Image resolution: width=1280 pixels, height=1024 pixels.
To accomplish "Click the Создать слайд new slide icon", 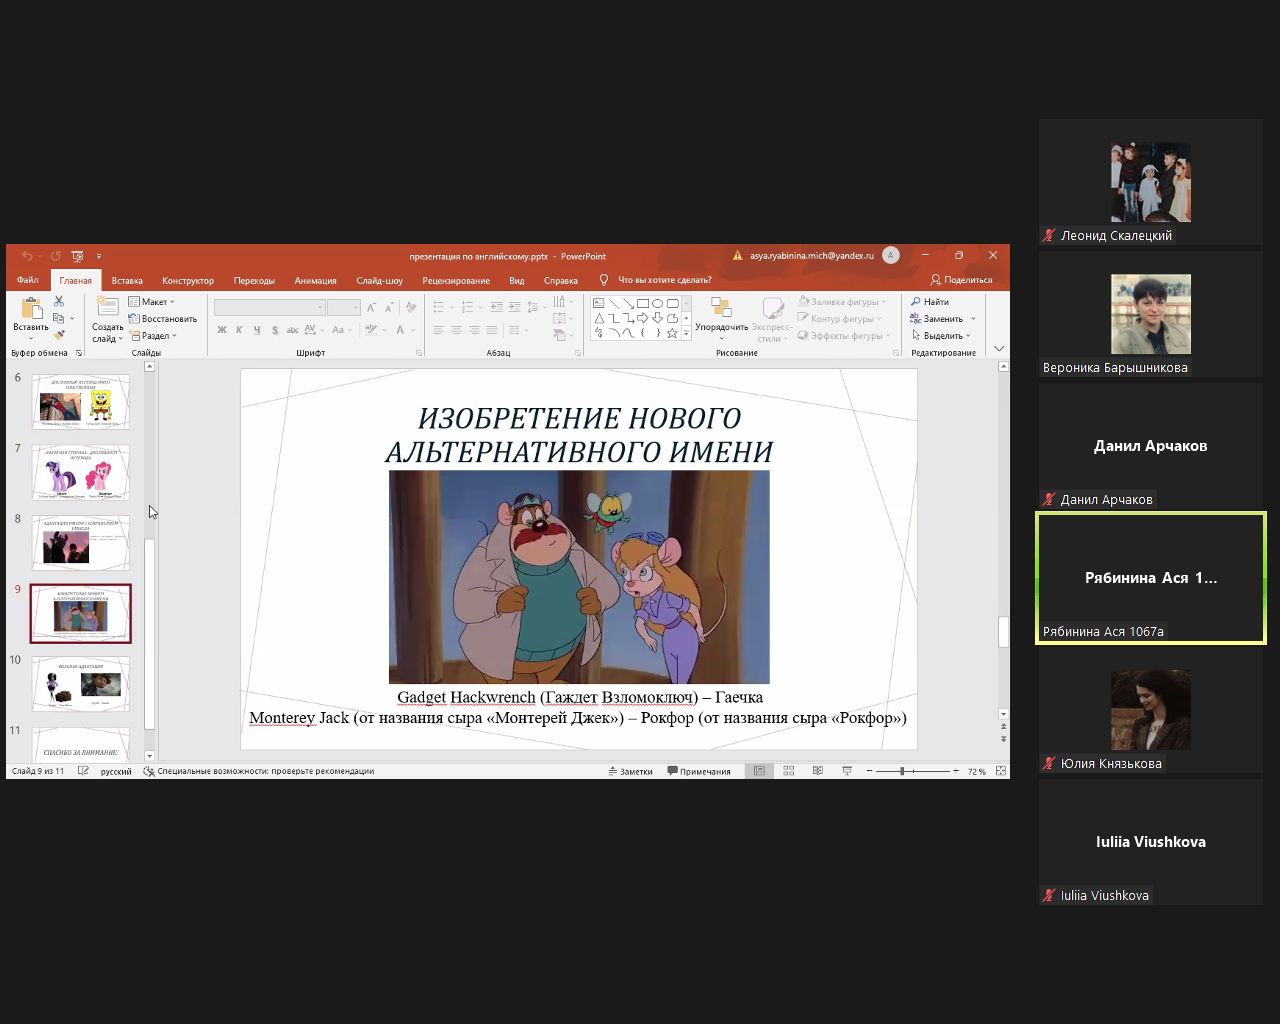I will pyautogui.click(x=107, y=307).
